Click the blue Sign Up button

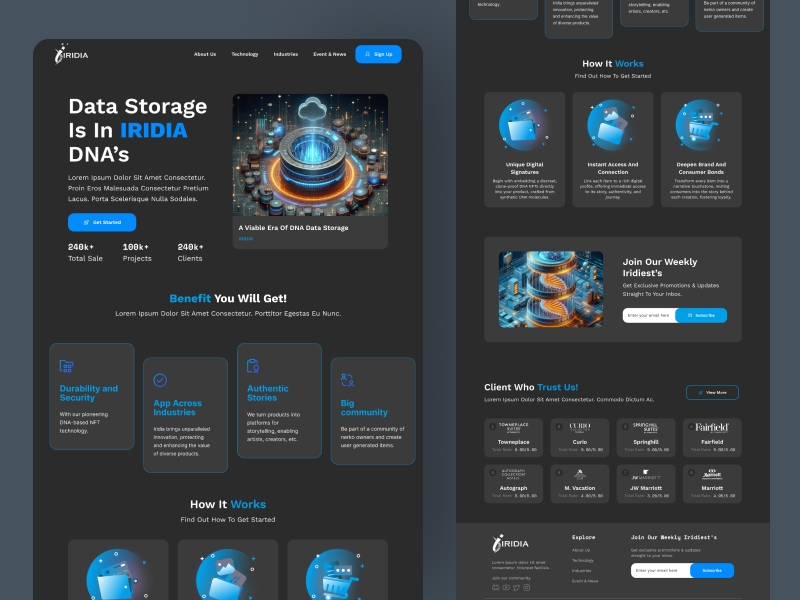(379, 54)
